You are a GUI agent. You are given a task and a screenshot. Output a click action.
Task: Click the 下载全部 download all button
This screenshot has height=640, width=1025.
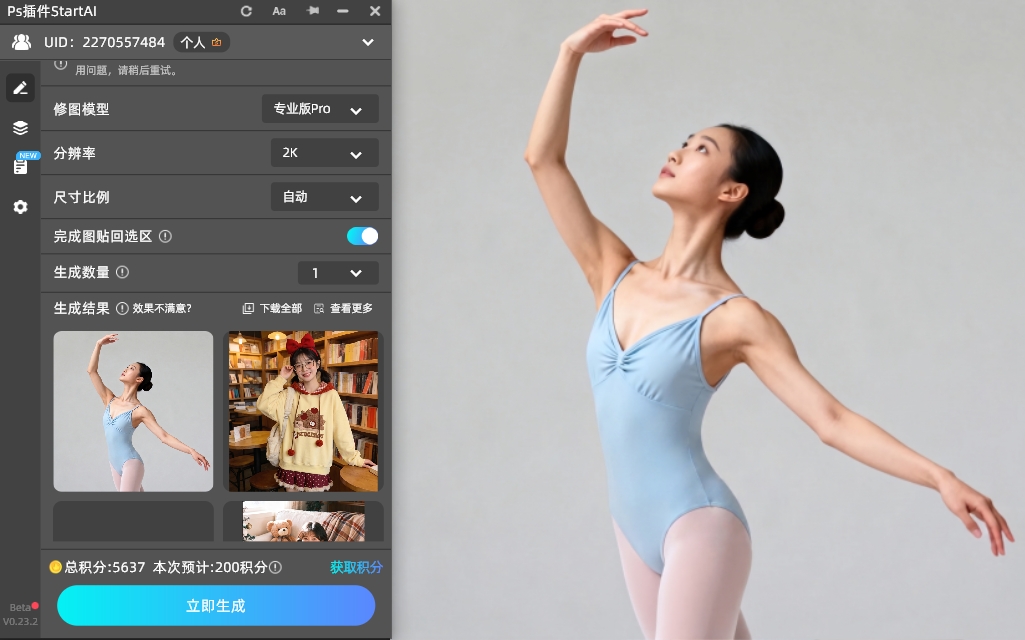272,309
